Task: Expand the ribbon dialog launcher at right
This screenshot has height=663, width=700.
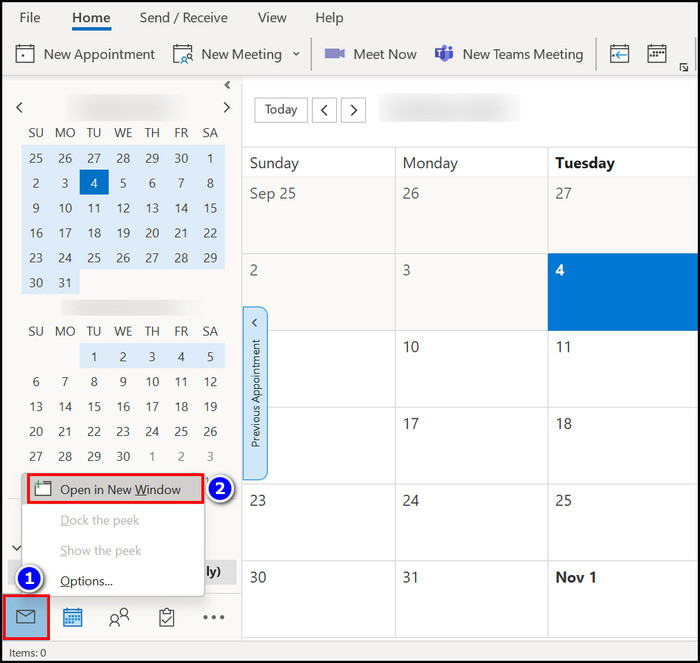Action: coord(684,68)
